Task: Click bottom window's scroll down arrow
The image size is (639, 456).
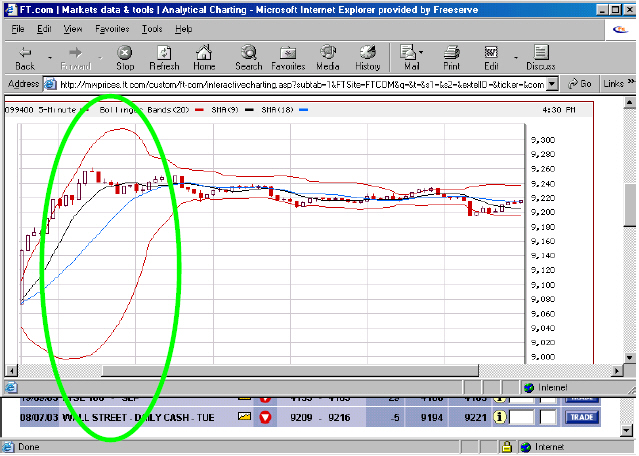Action: click(x=628, y=430)
